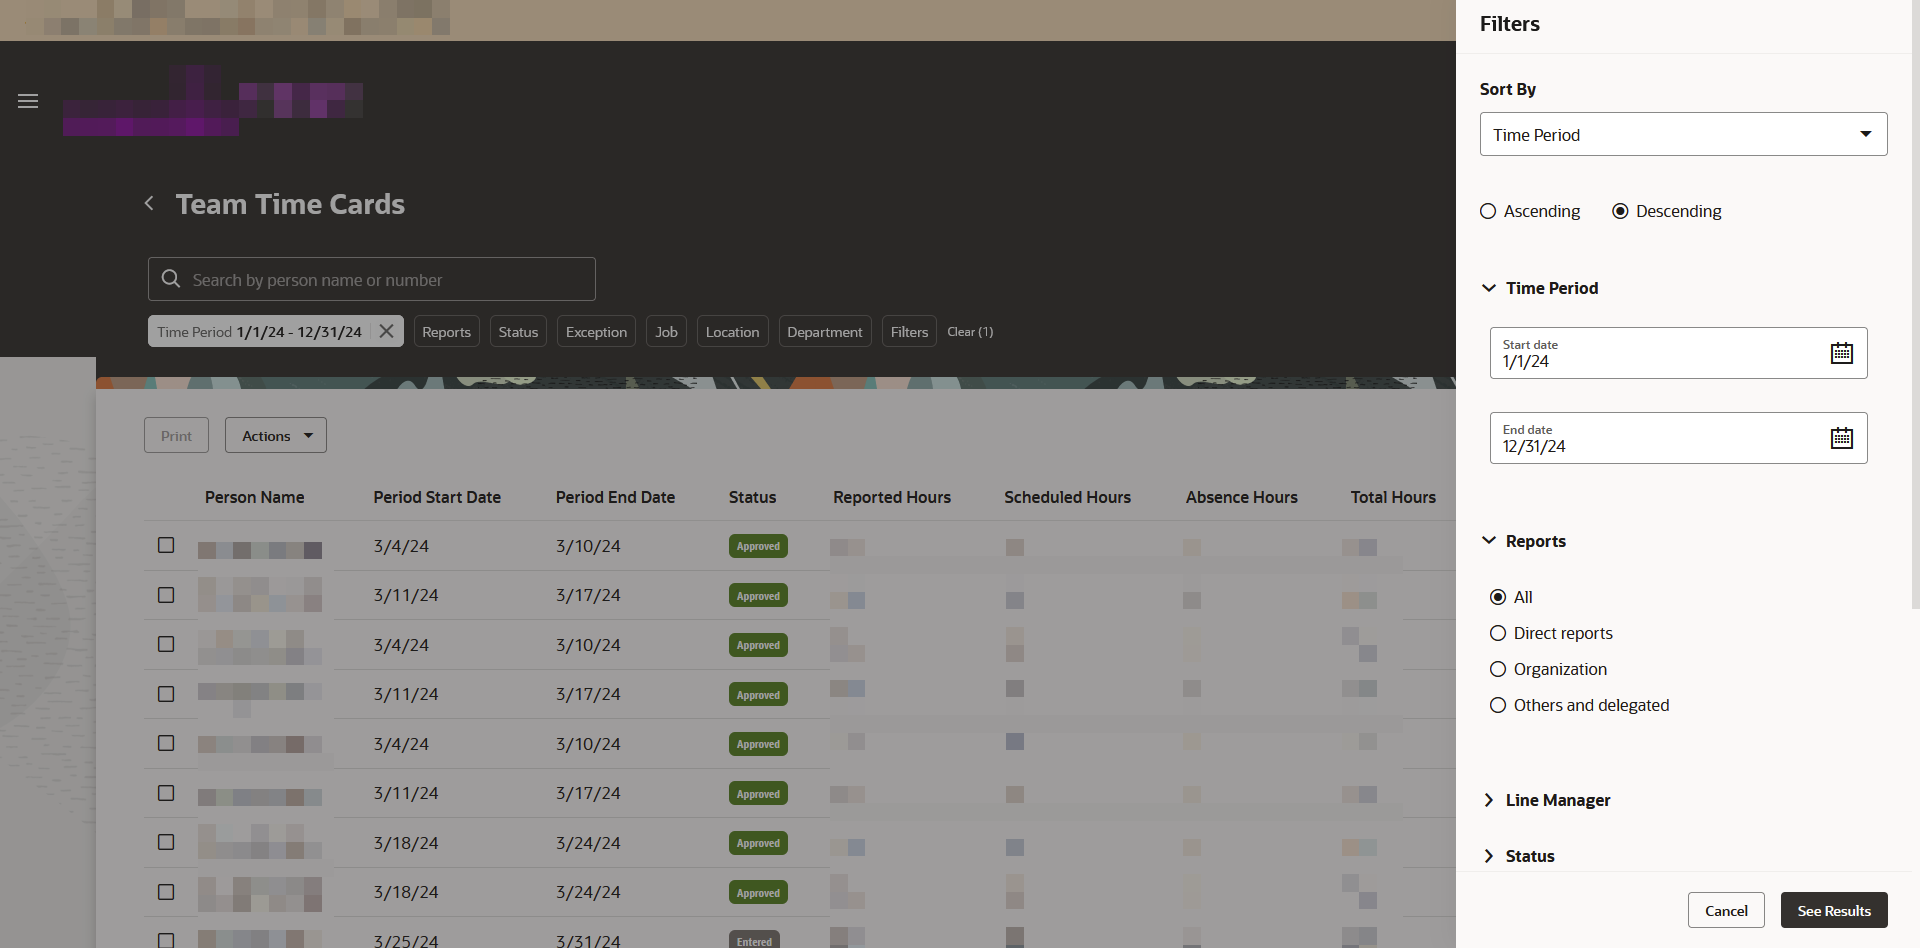Select Ascending sort order
1920x948 pixels.
click(1488, 211)
